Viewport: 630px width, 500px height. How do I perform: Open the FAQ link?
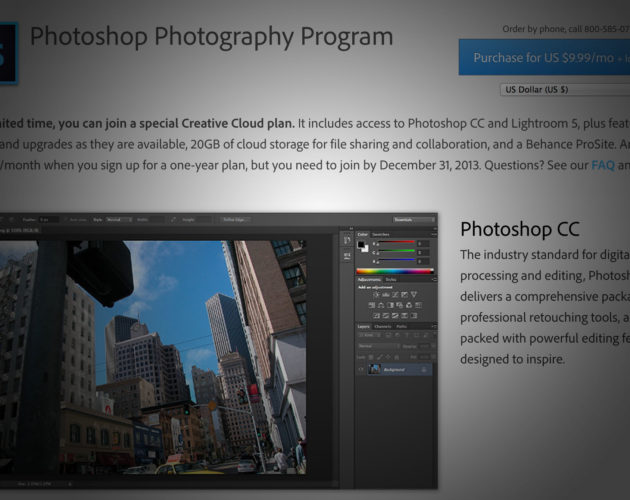coord(603,165)
